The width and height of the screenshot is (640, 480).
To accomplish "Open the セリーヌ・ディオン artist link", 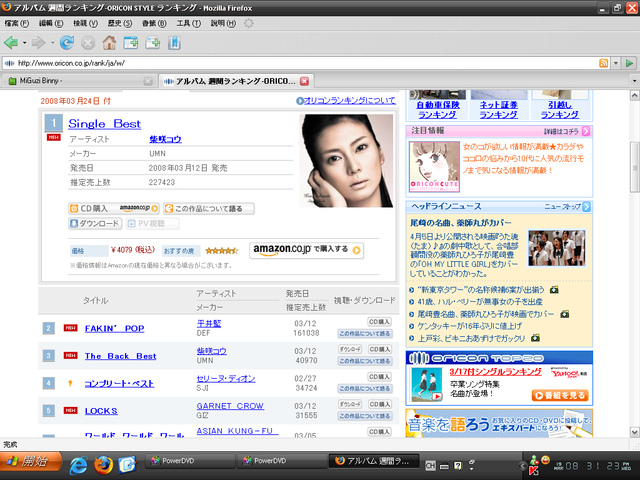I will tap(226, 378).
